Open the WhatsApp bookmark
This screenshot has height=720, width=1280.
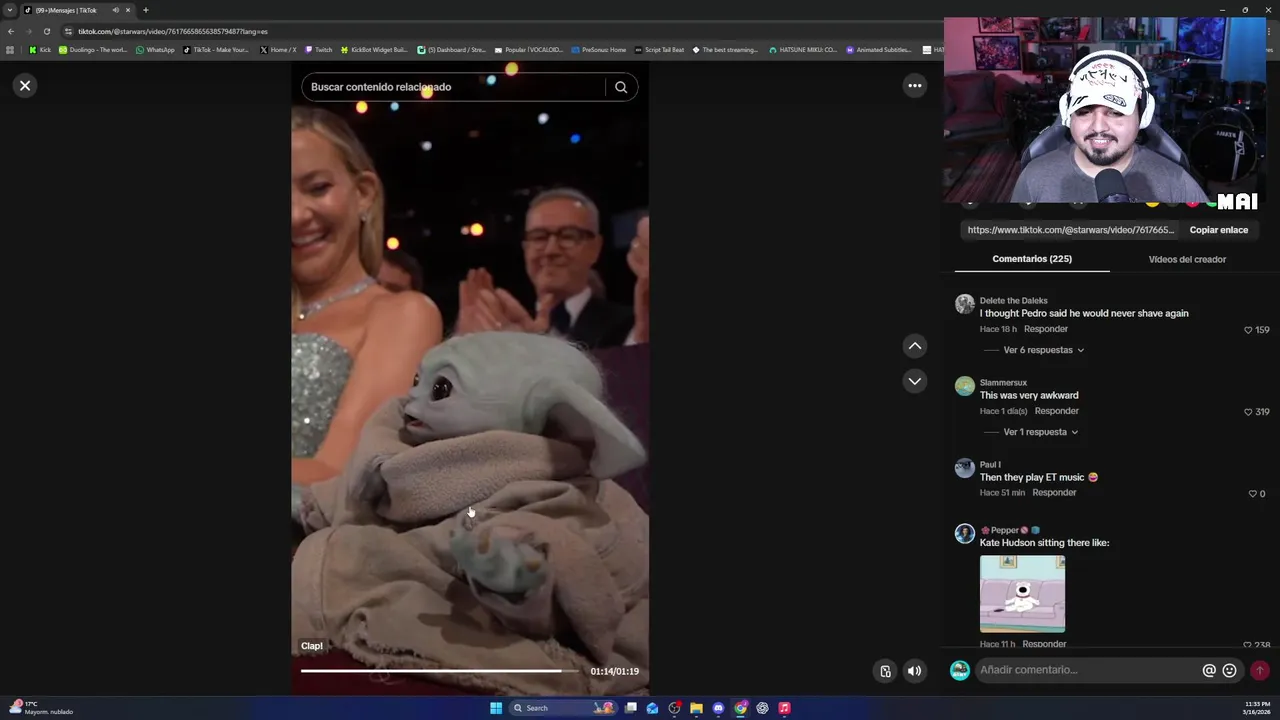(x=154, y=50)
